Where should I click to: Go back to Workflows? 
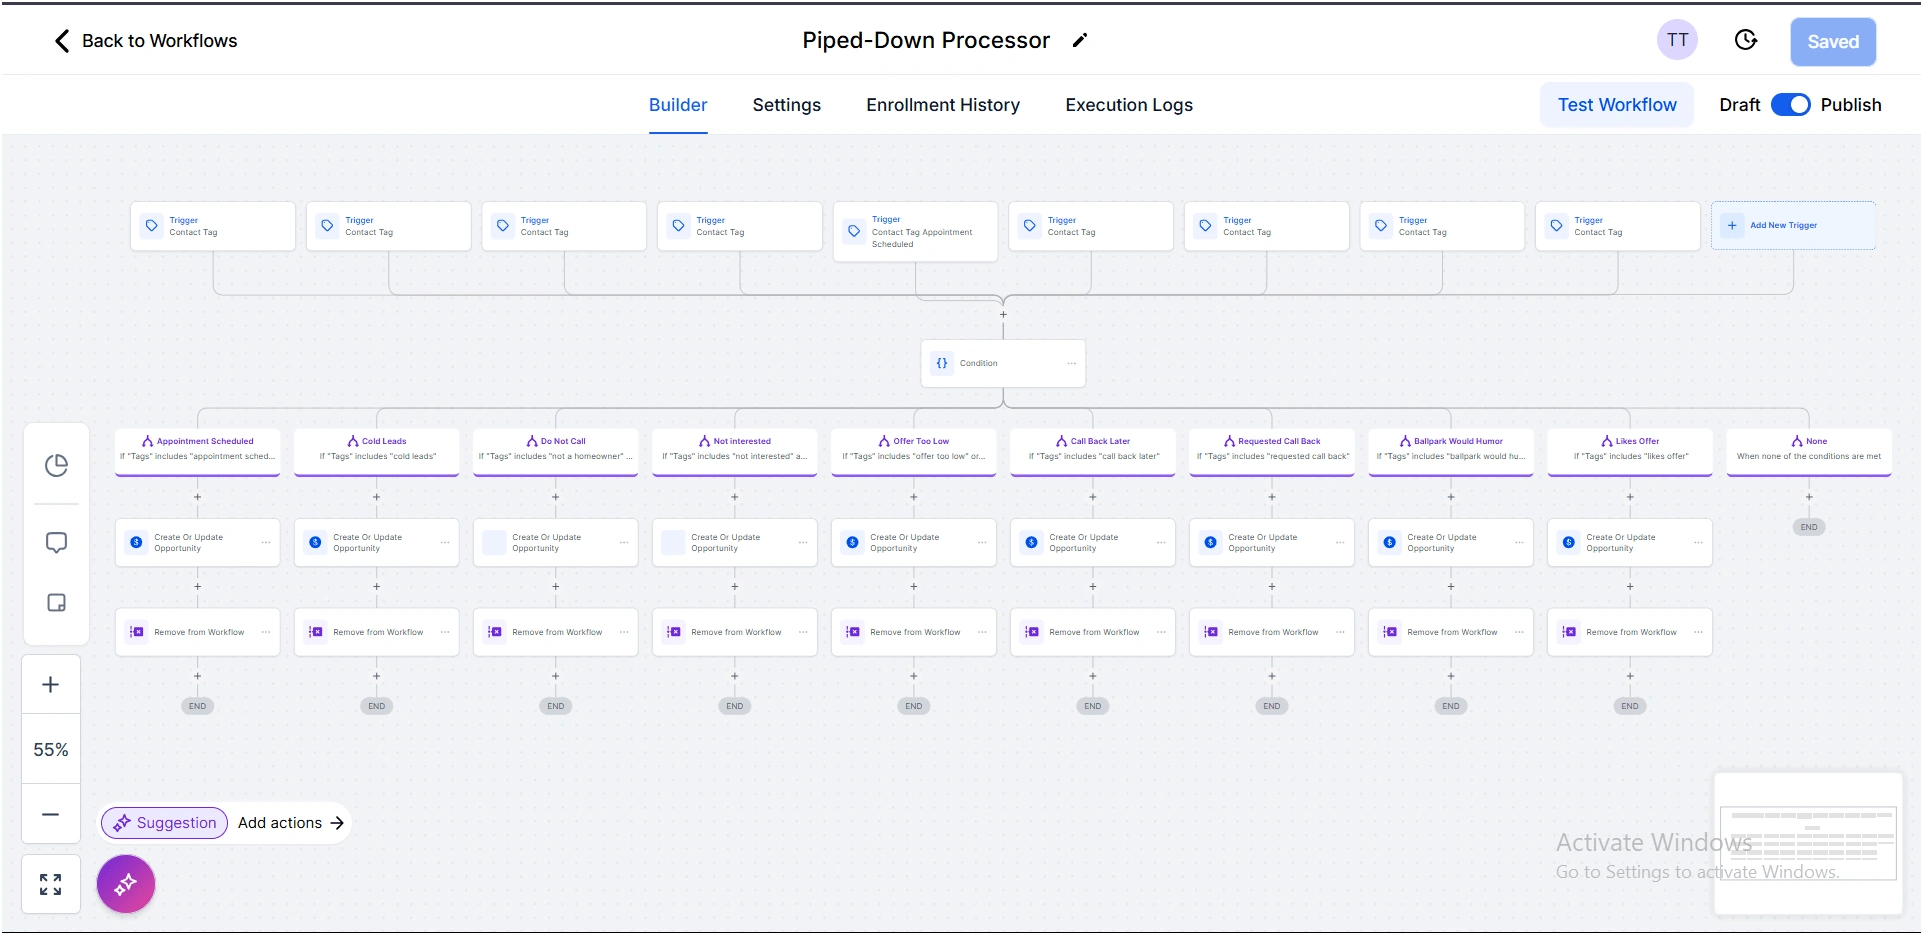[146, 41]
